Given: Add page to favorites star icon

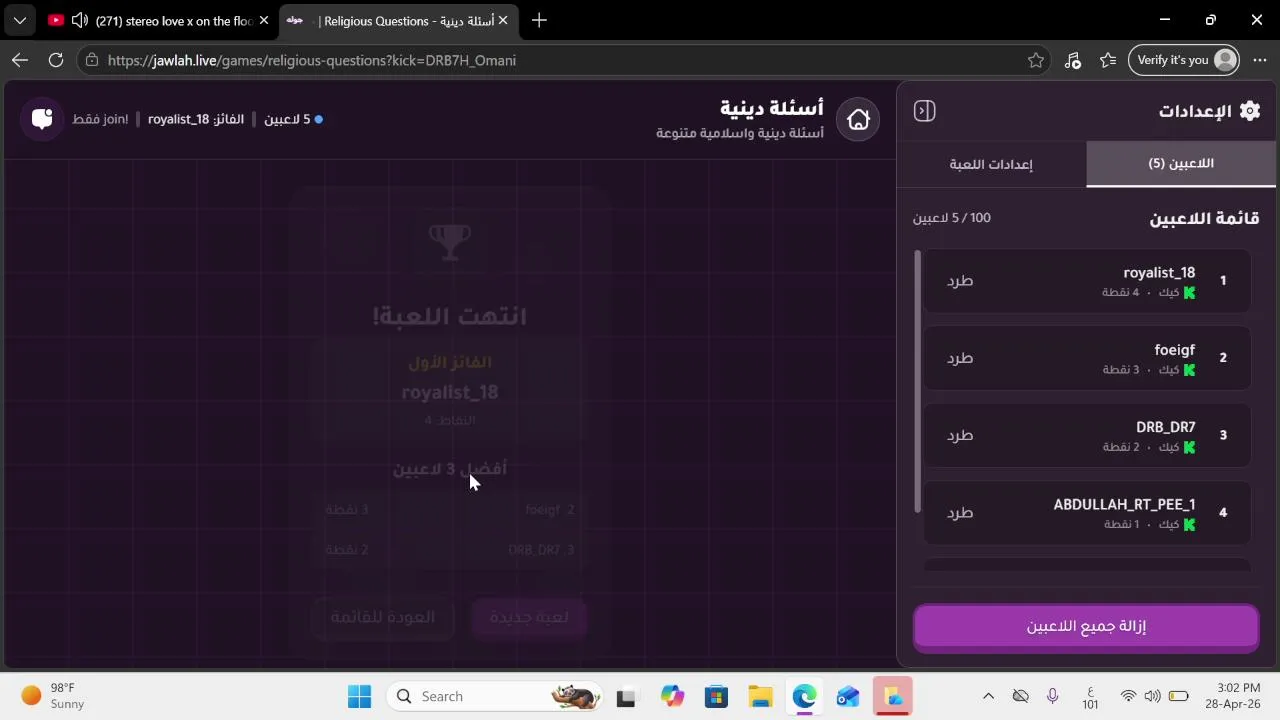Looking at the screenshot, I should coord(1036,60).
